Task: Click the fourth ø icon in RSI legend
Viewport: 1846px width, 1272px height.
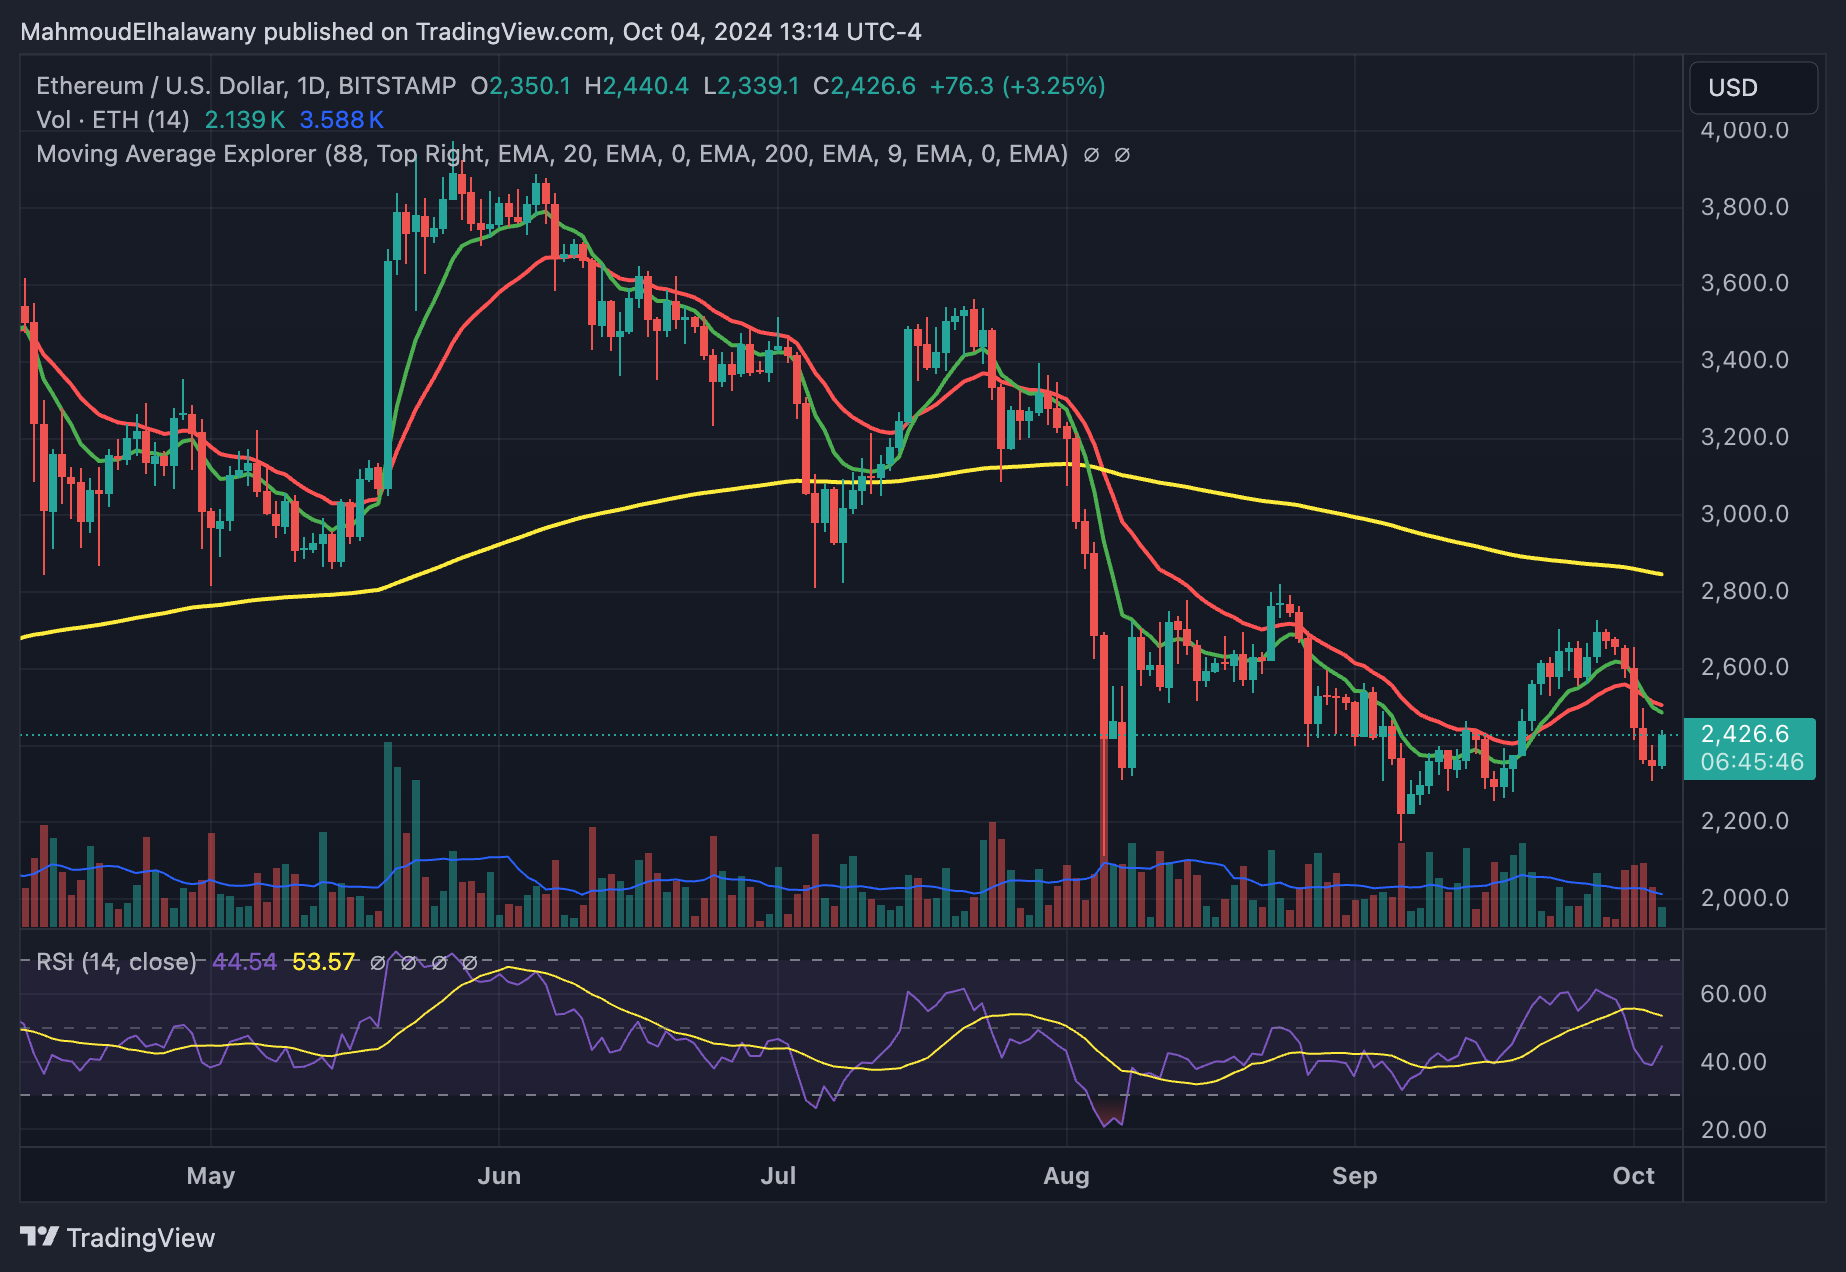Action: click(472, 963)
